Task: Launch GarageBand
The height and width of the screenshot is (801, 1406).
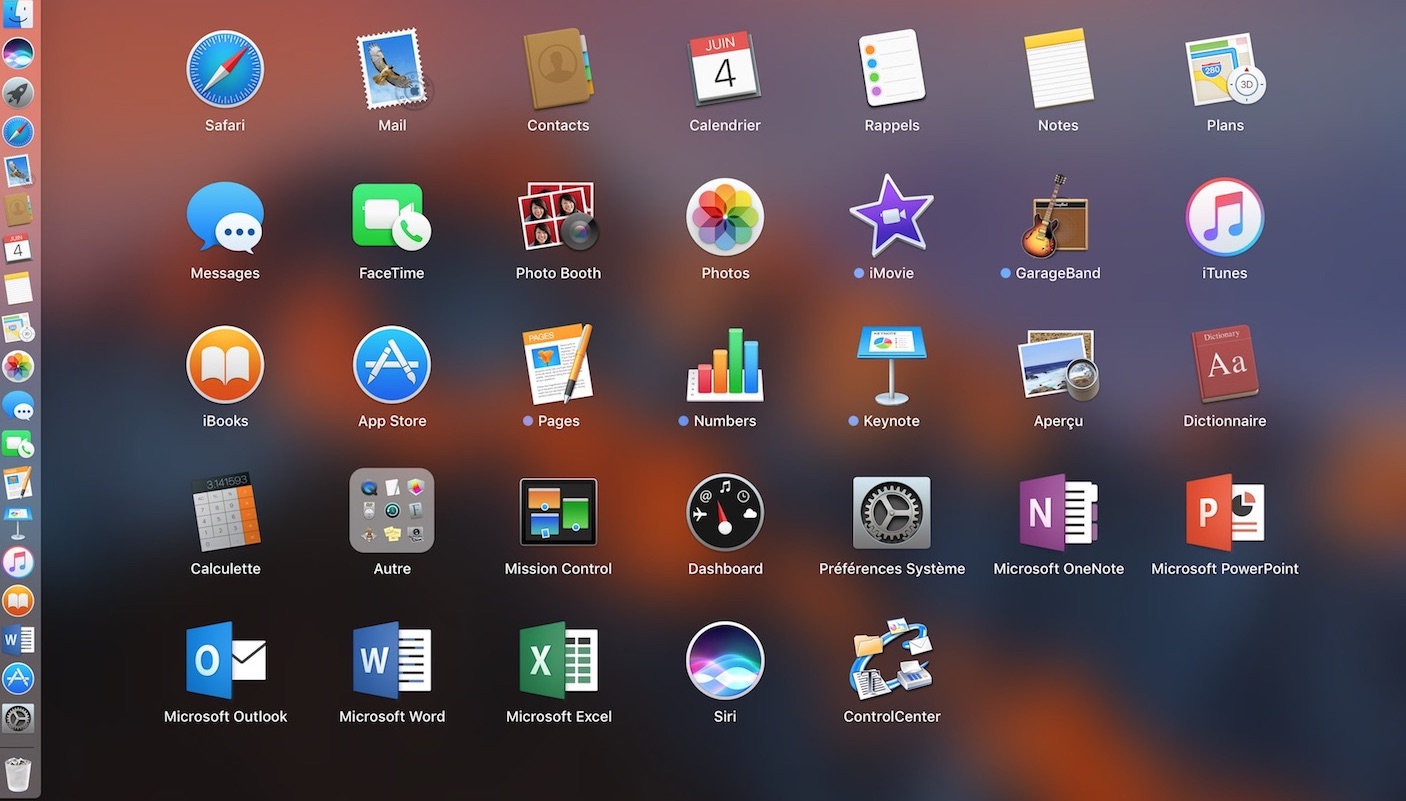Action: click(x=1058, y=217)
